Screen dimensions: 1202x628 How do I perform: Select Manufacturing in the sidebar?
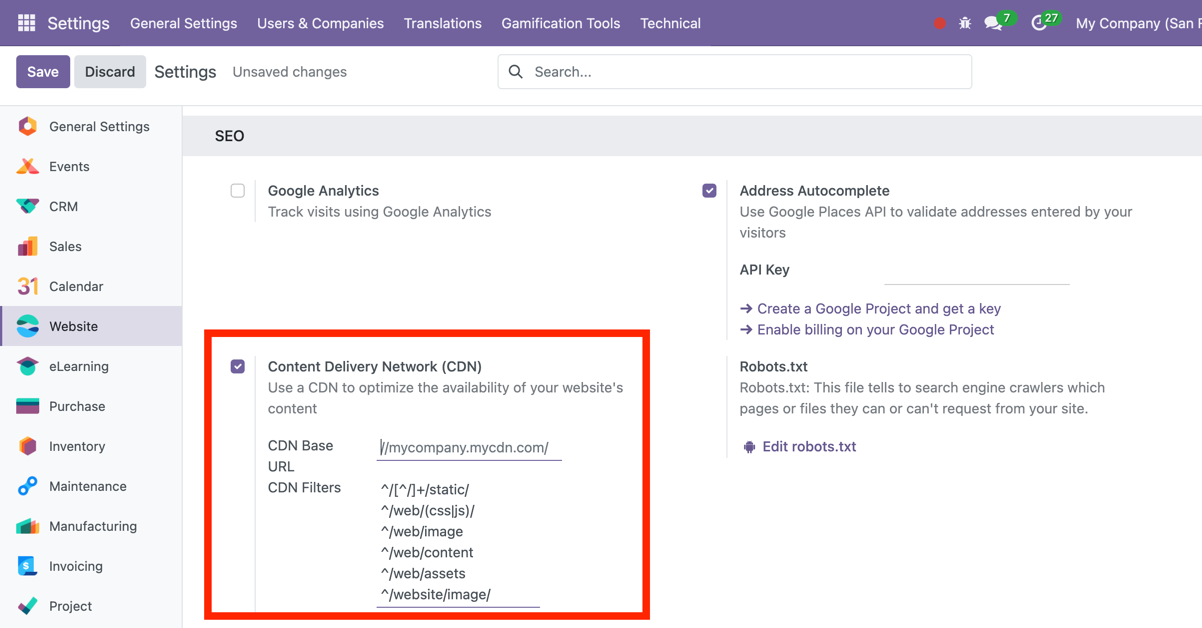point(93,527)
